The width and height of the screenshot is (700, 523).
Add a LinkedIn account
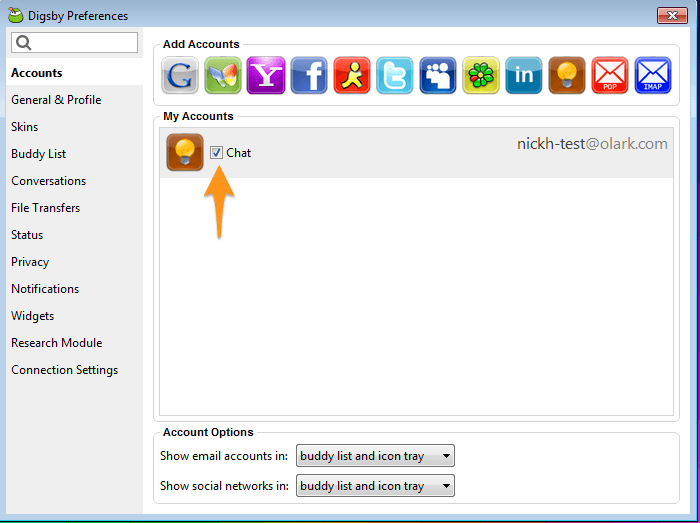pos(524,75)
